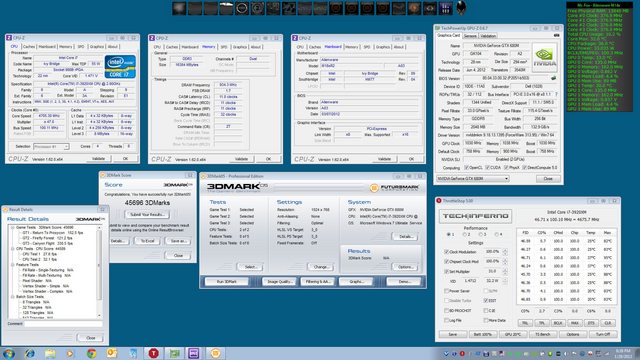The width and height of the screenshot is (640, 360).
Task: Collapse the Game Tests tree node
Action: click(13, 227)
